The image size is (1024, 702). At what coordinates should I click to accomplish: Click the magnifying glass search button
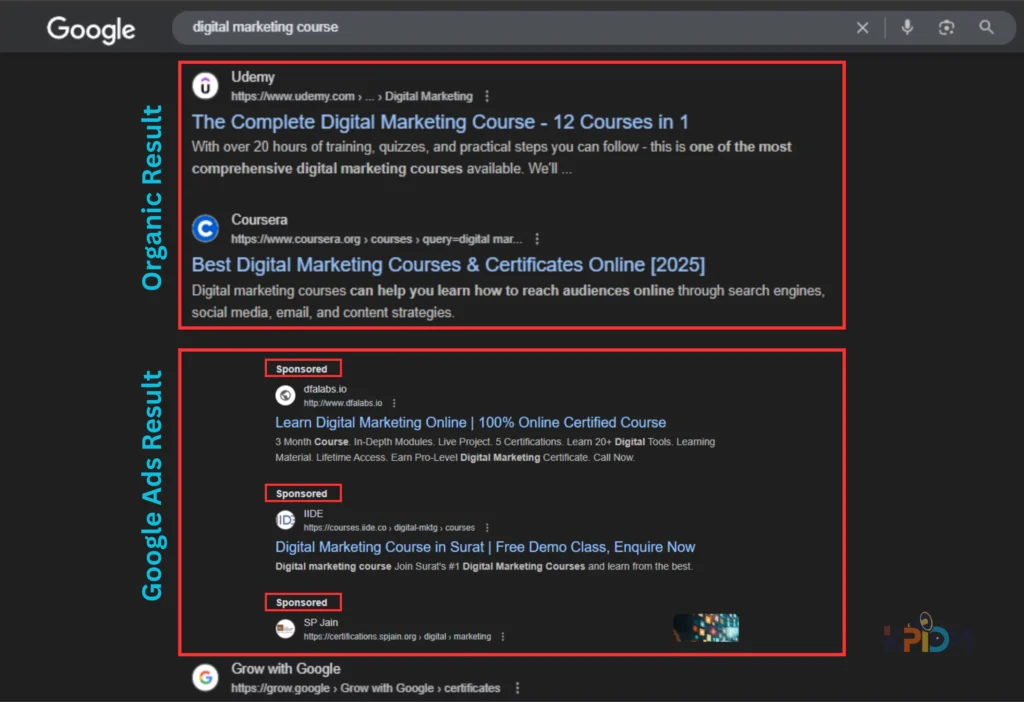[986, 28]
